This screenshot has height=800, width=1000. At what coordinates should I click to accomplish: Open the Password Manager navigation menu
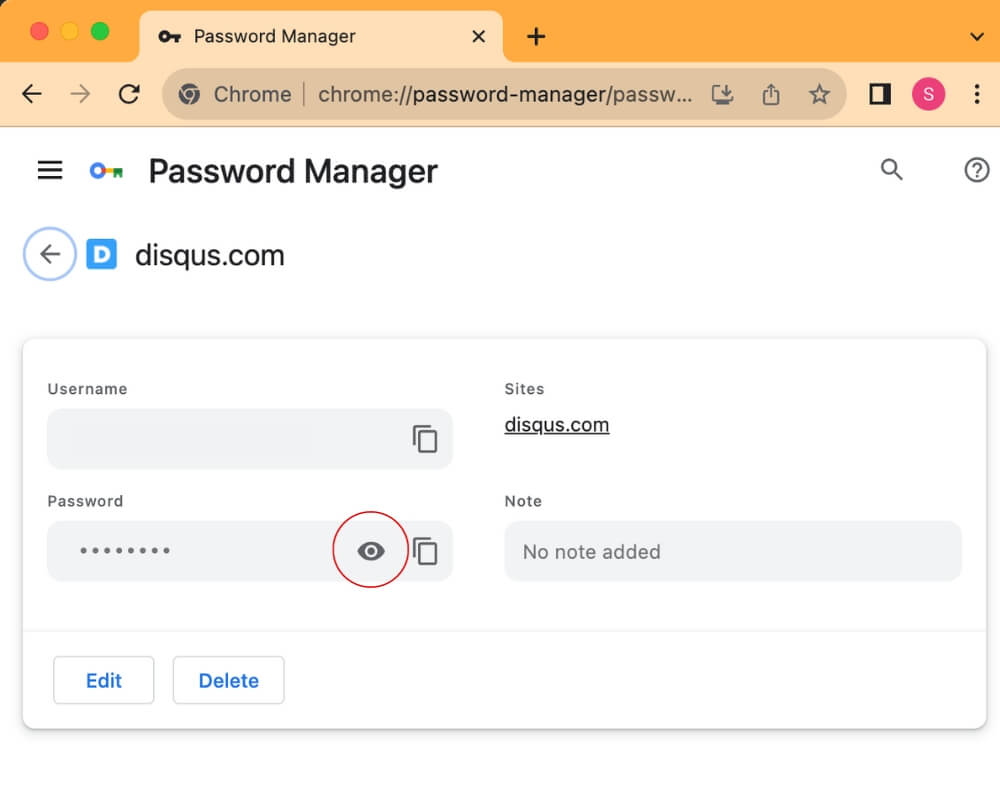click(49, 170)
